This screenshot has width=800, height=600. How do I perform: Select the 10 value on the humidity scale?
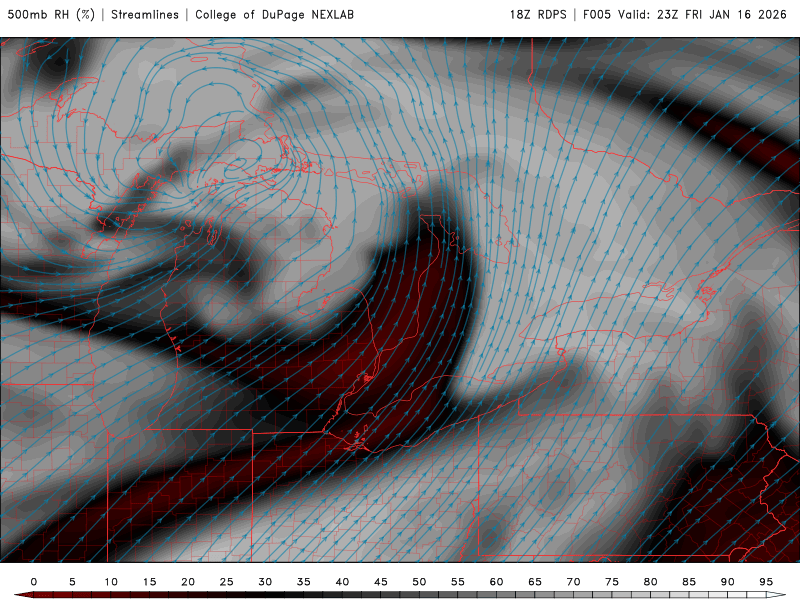click(x=111, y=582)
